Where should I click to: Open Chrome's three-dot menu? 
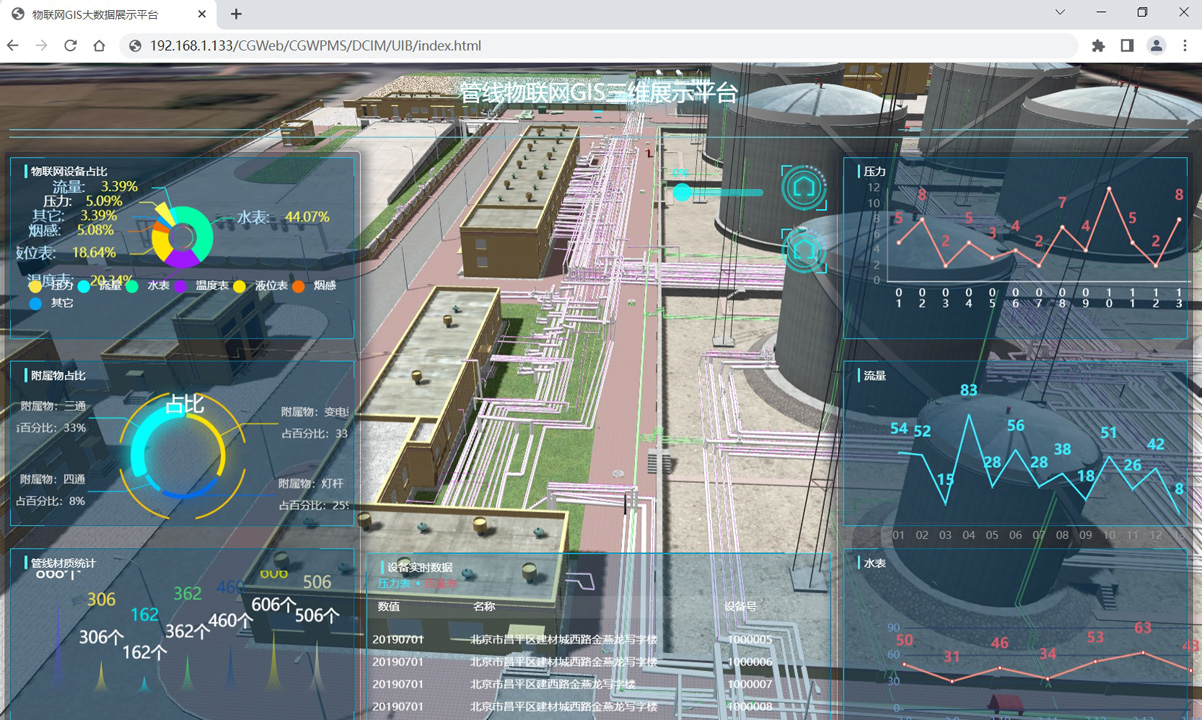(1185, 45)
